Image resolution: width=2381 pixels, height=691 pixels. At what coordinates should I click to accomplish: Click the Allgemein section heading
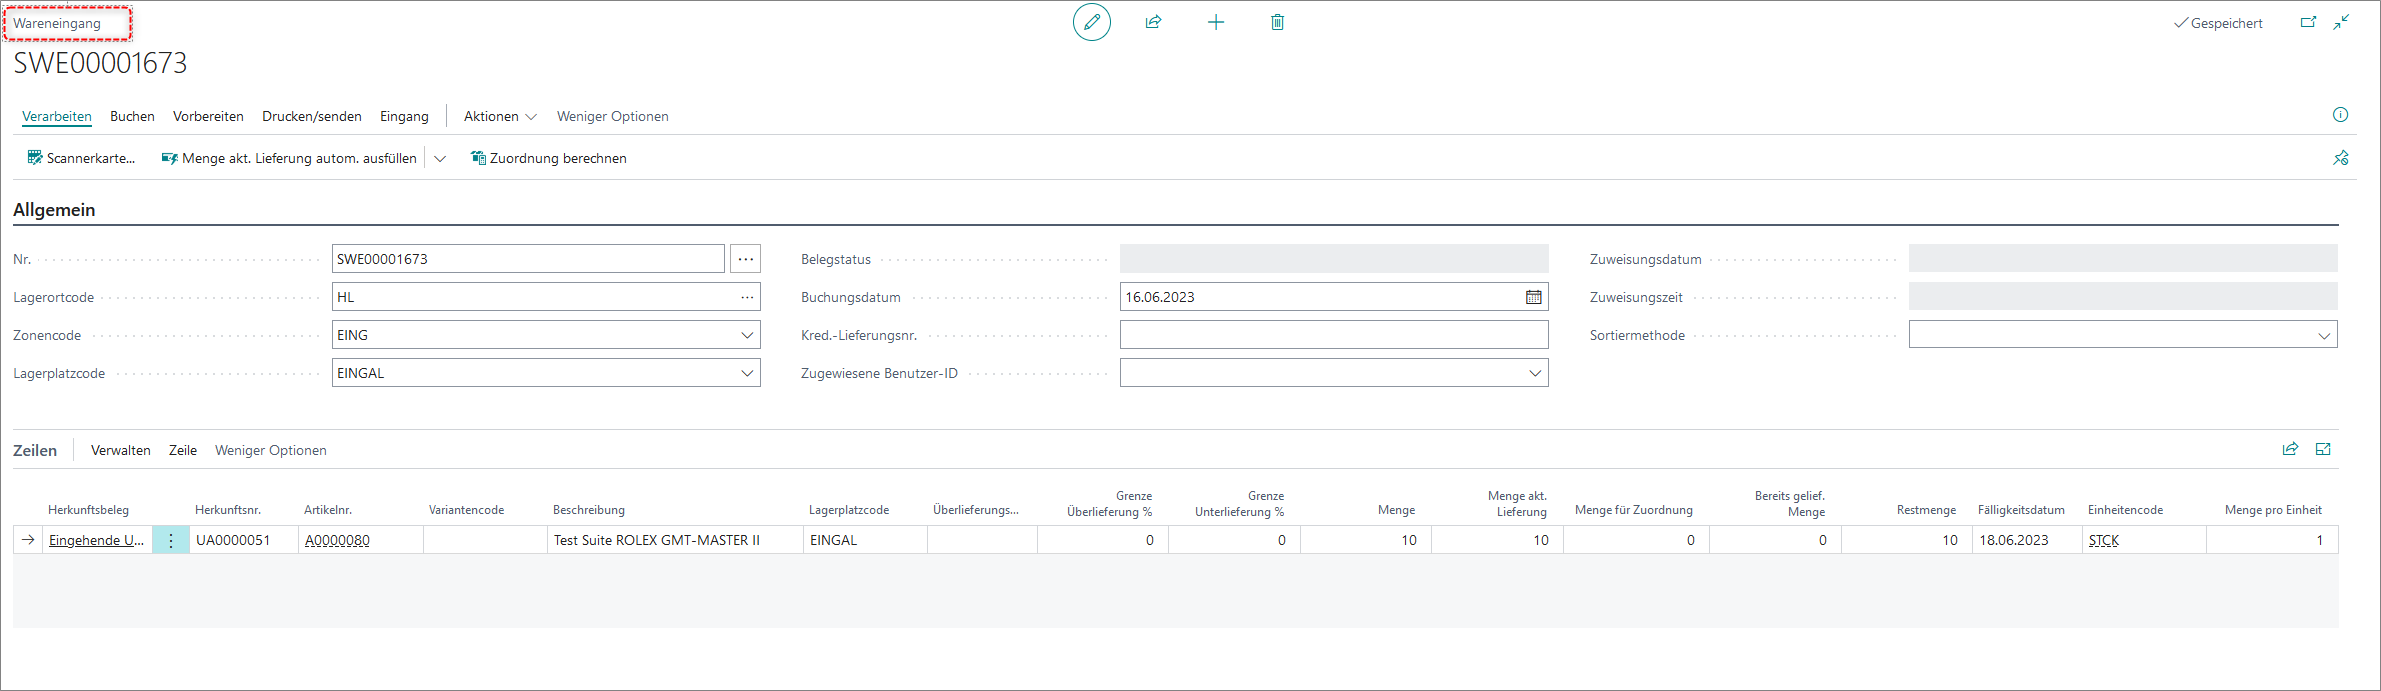[x=54, y=210]
